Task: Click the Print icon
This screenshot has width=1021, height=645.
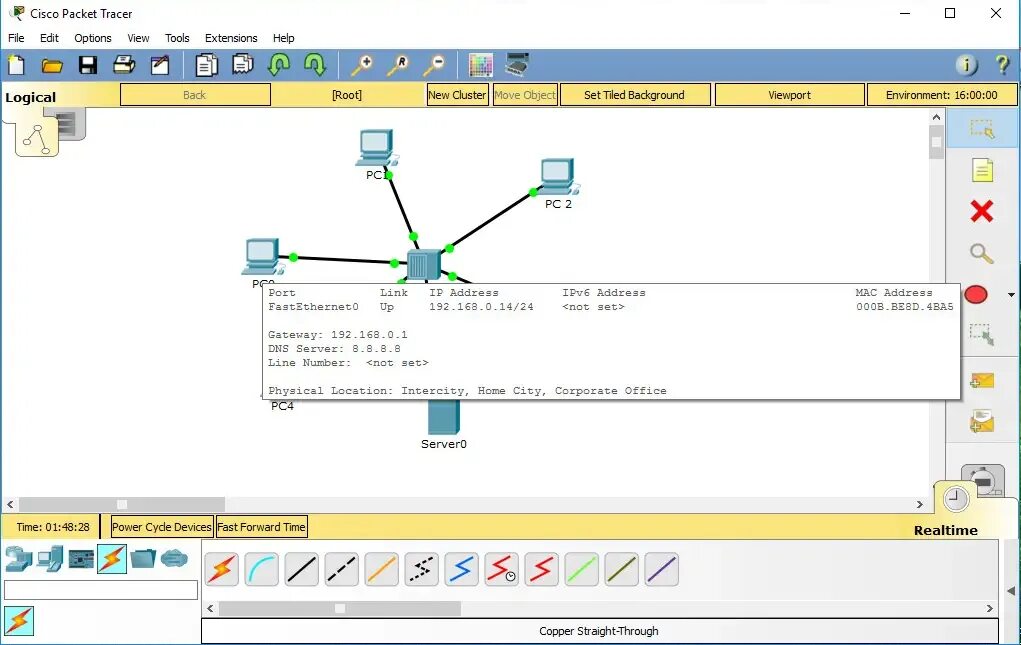Action: tap(124, 65)
